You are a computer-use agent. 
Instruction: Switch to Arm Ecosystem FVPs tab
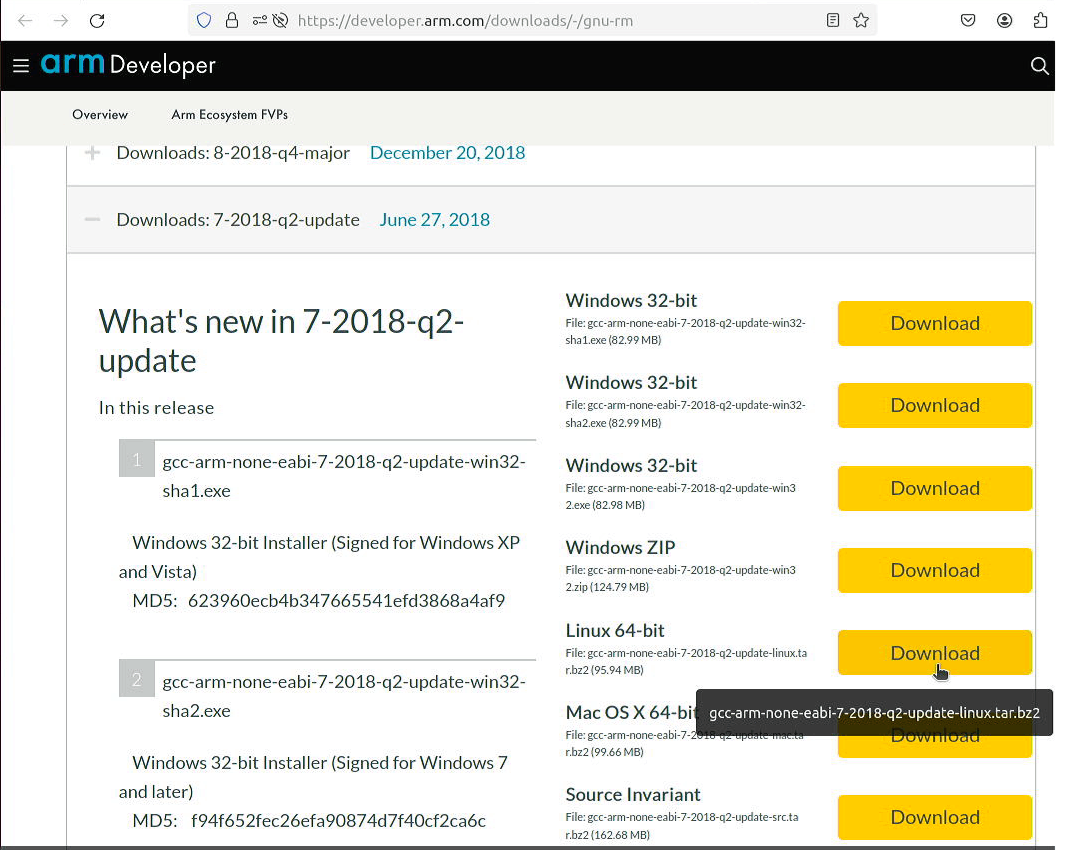[x=230, y=115]
